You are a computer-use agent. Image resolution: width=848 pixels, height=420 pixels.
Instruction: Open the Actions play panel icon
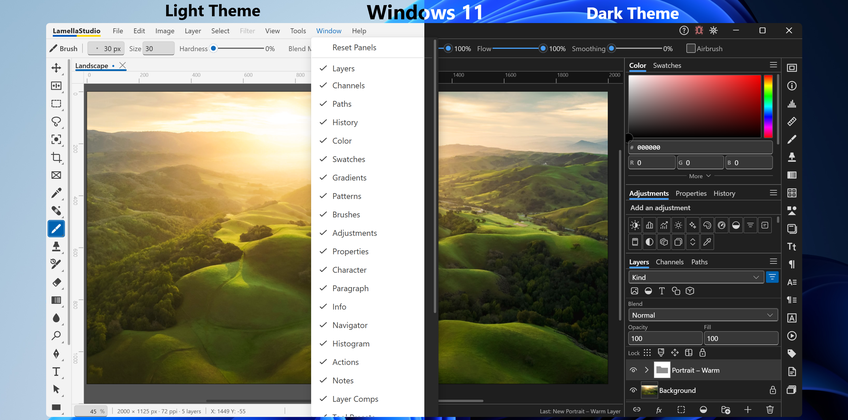coord(792,336)
